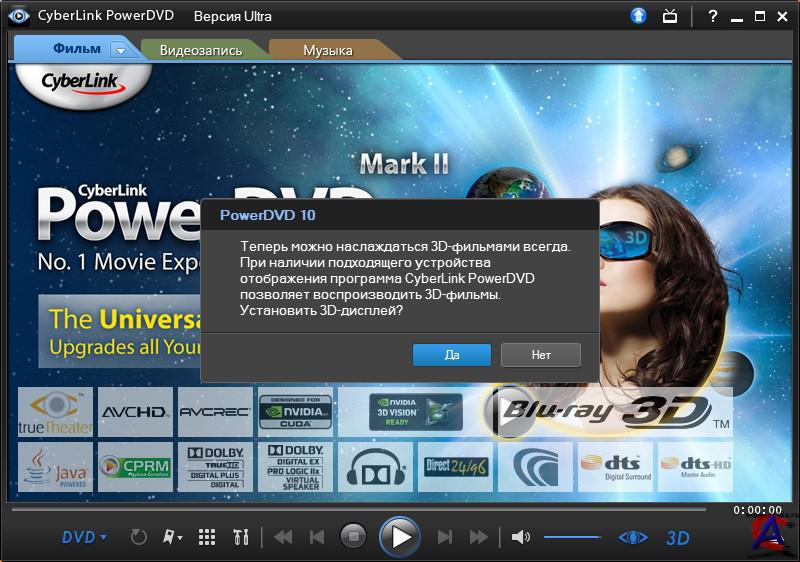
Task: Open the Музыка tab
Action: coord(327,49)
